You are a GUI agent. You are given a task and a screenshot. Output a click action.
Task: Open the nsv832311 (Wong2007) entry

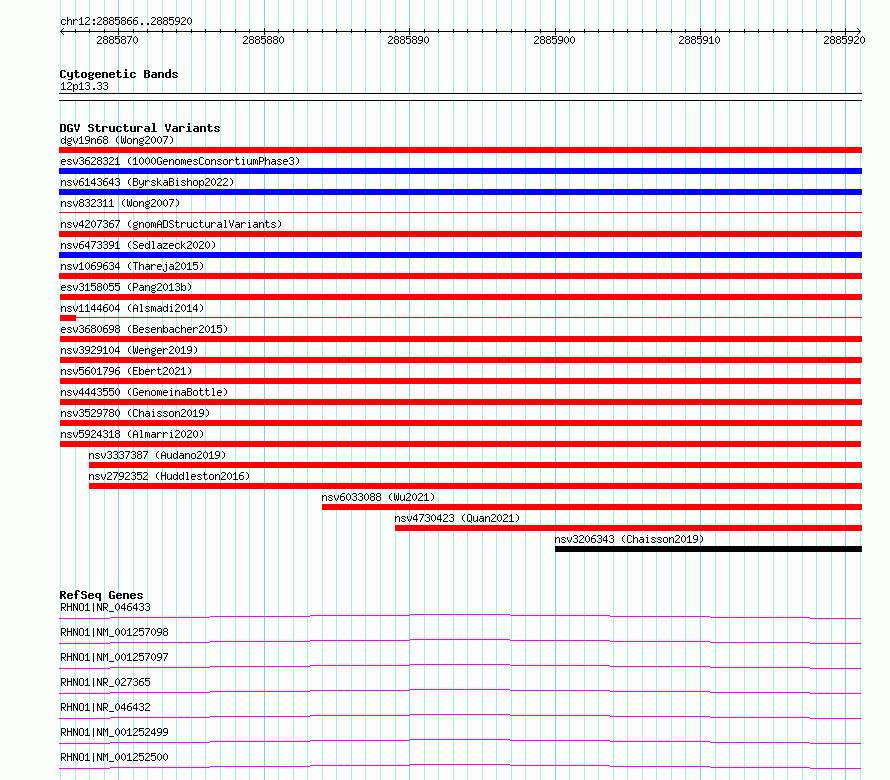(120, 203)
